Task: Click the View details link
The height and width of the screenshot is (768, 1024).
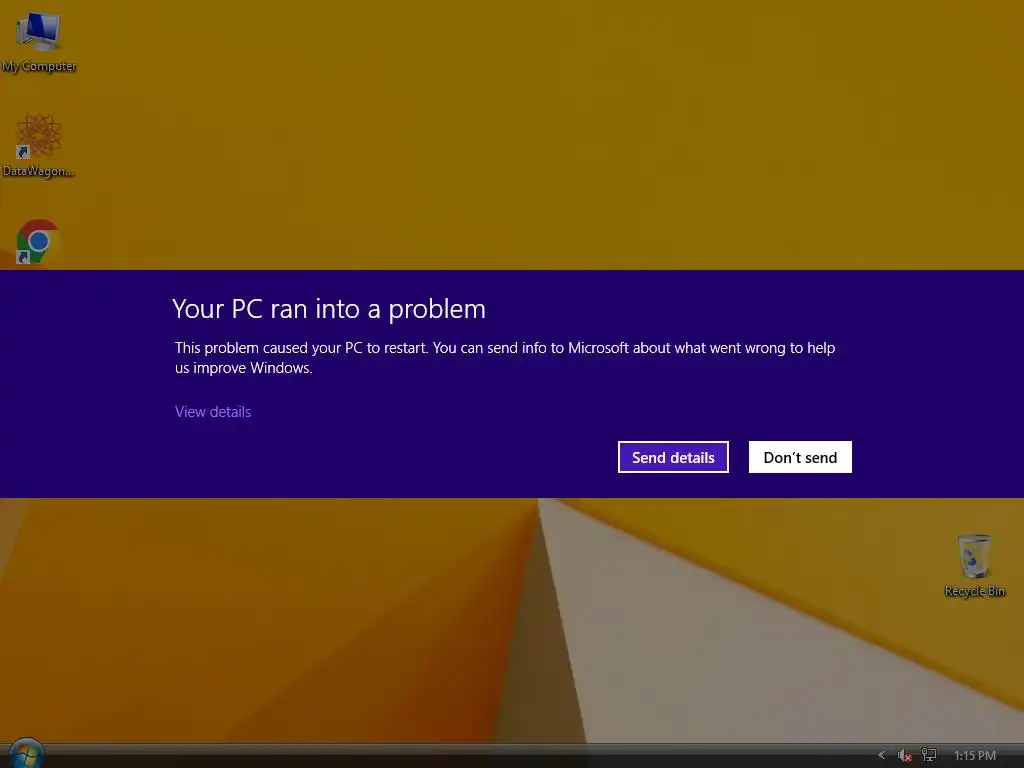Action: tap(213, 411)
